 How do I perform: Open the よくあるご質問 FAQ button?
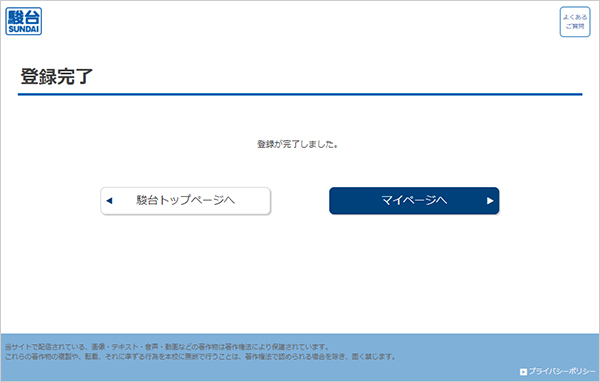point(575,22)
